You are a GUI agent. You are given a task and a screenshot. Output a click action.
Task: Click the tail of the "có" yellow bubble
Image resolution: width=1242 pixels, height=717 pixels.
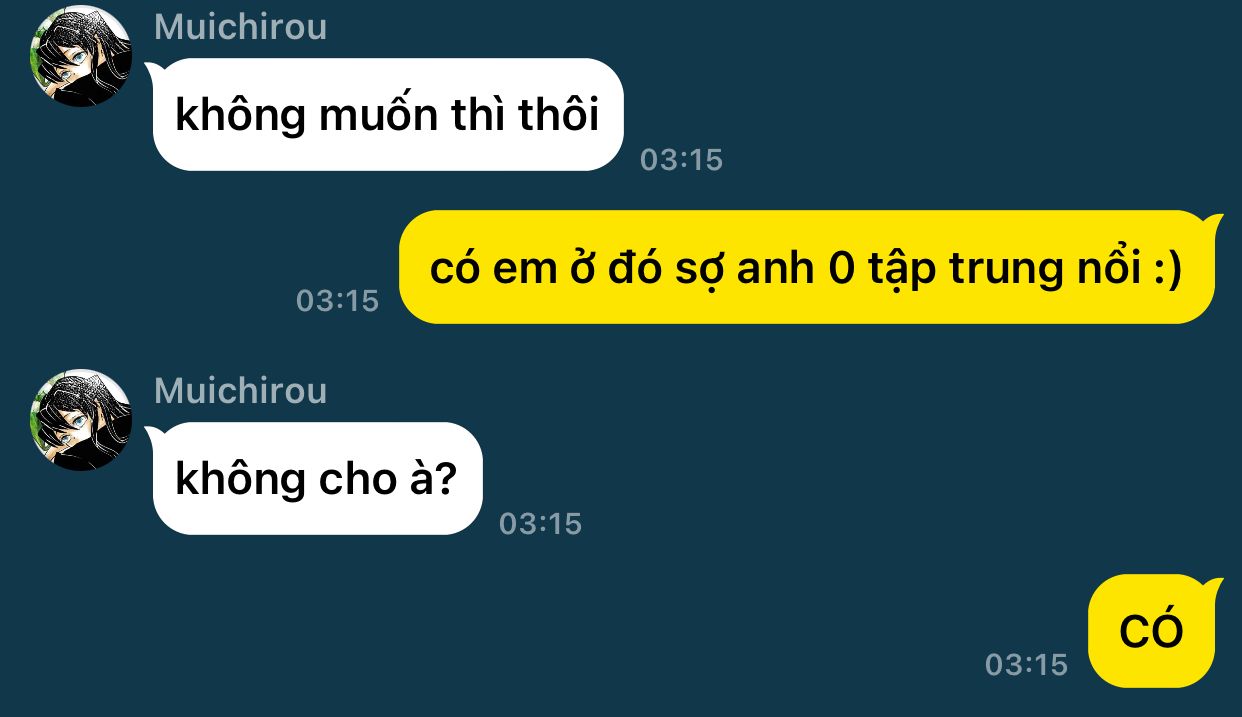(x=1214, y=585)
